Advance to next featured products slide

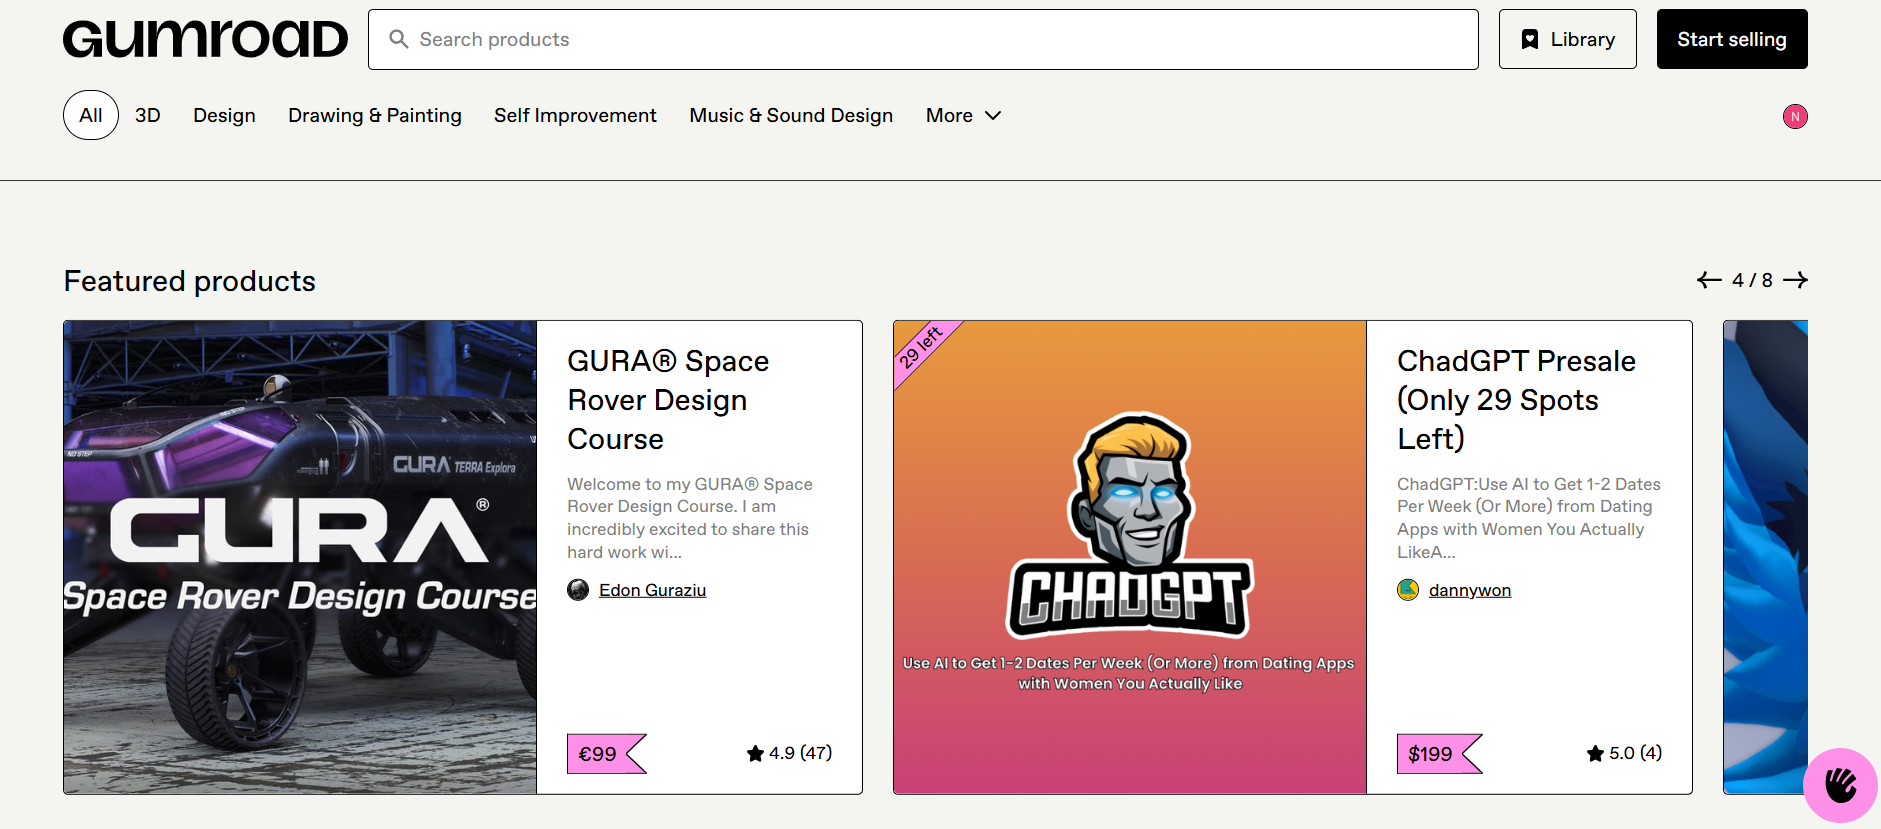click(x=1795, y=280)
